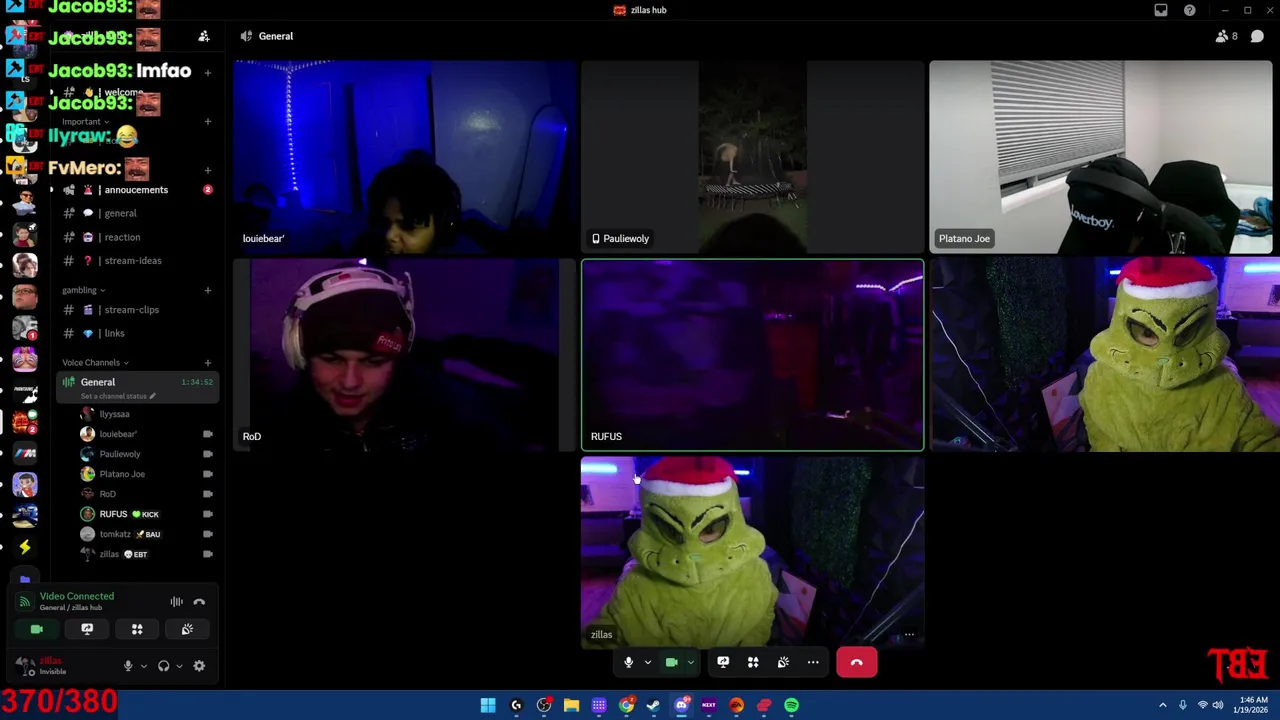1280x720 pixels.
Task: Open soundboard in left voice panel
Action: (187, 629)
